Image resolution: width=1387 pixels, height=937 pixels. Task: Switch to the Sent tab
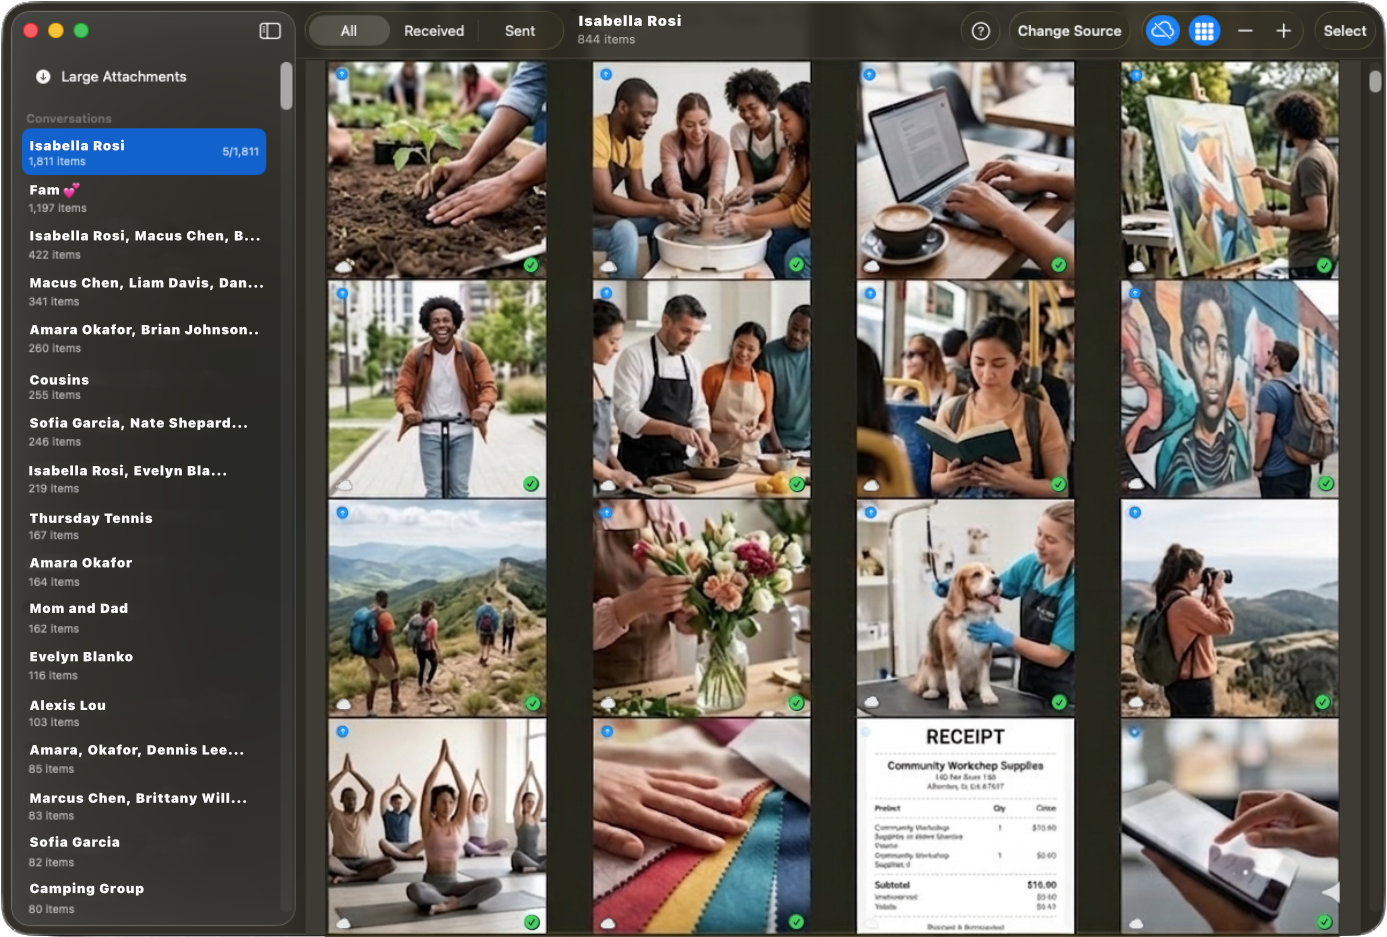click(520, 31)
